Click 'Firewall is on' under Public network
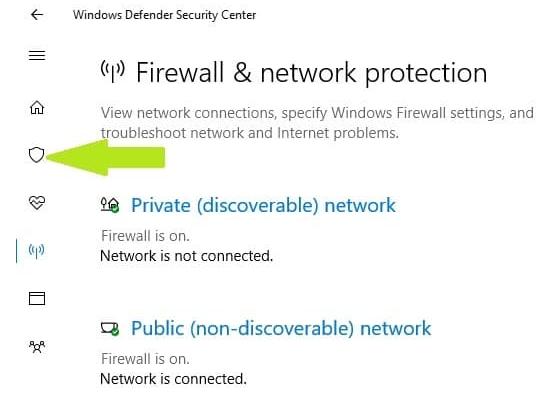This screenshot has height=397, width=550. point(145,359)
